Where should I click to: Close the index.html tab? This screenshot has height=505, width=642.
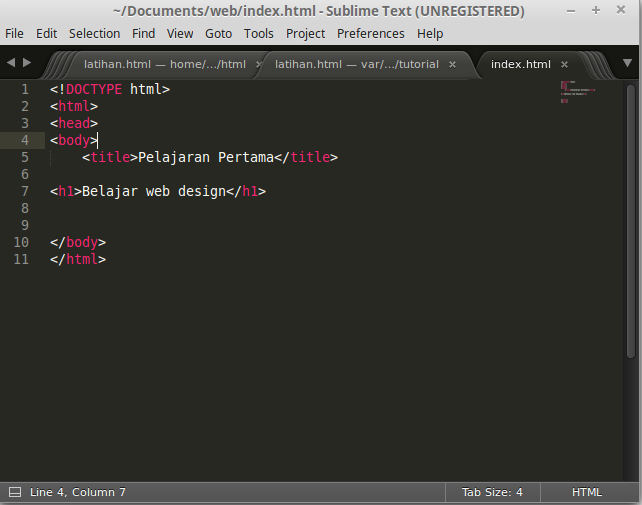tap(564, 65)
